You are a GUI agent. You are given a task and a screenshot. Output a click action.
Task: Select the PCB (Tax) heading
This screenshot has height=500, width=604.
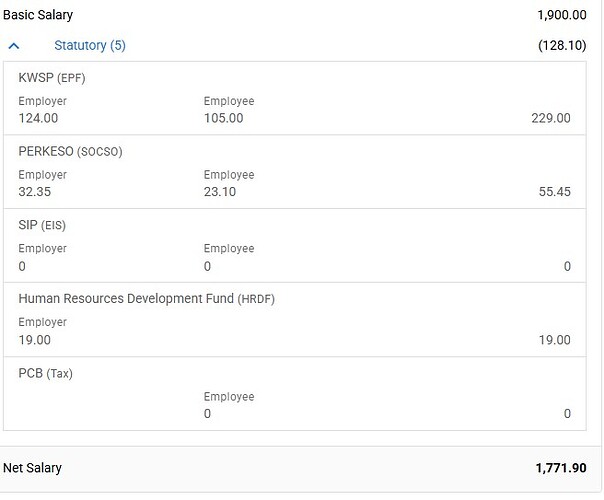click(x=45, y=373)
